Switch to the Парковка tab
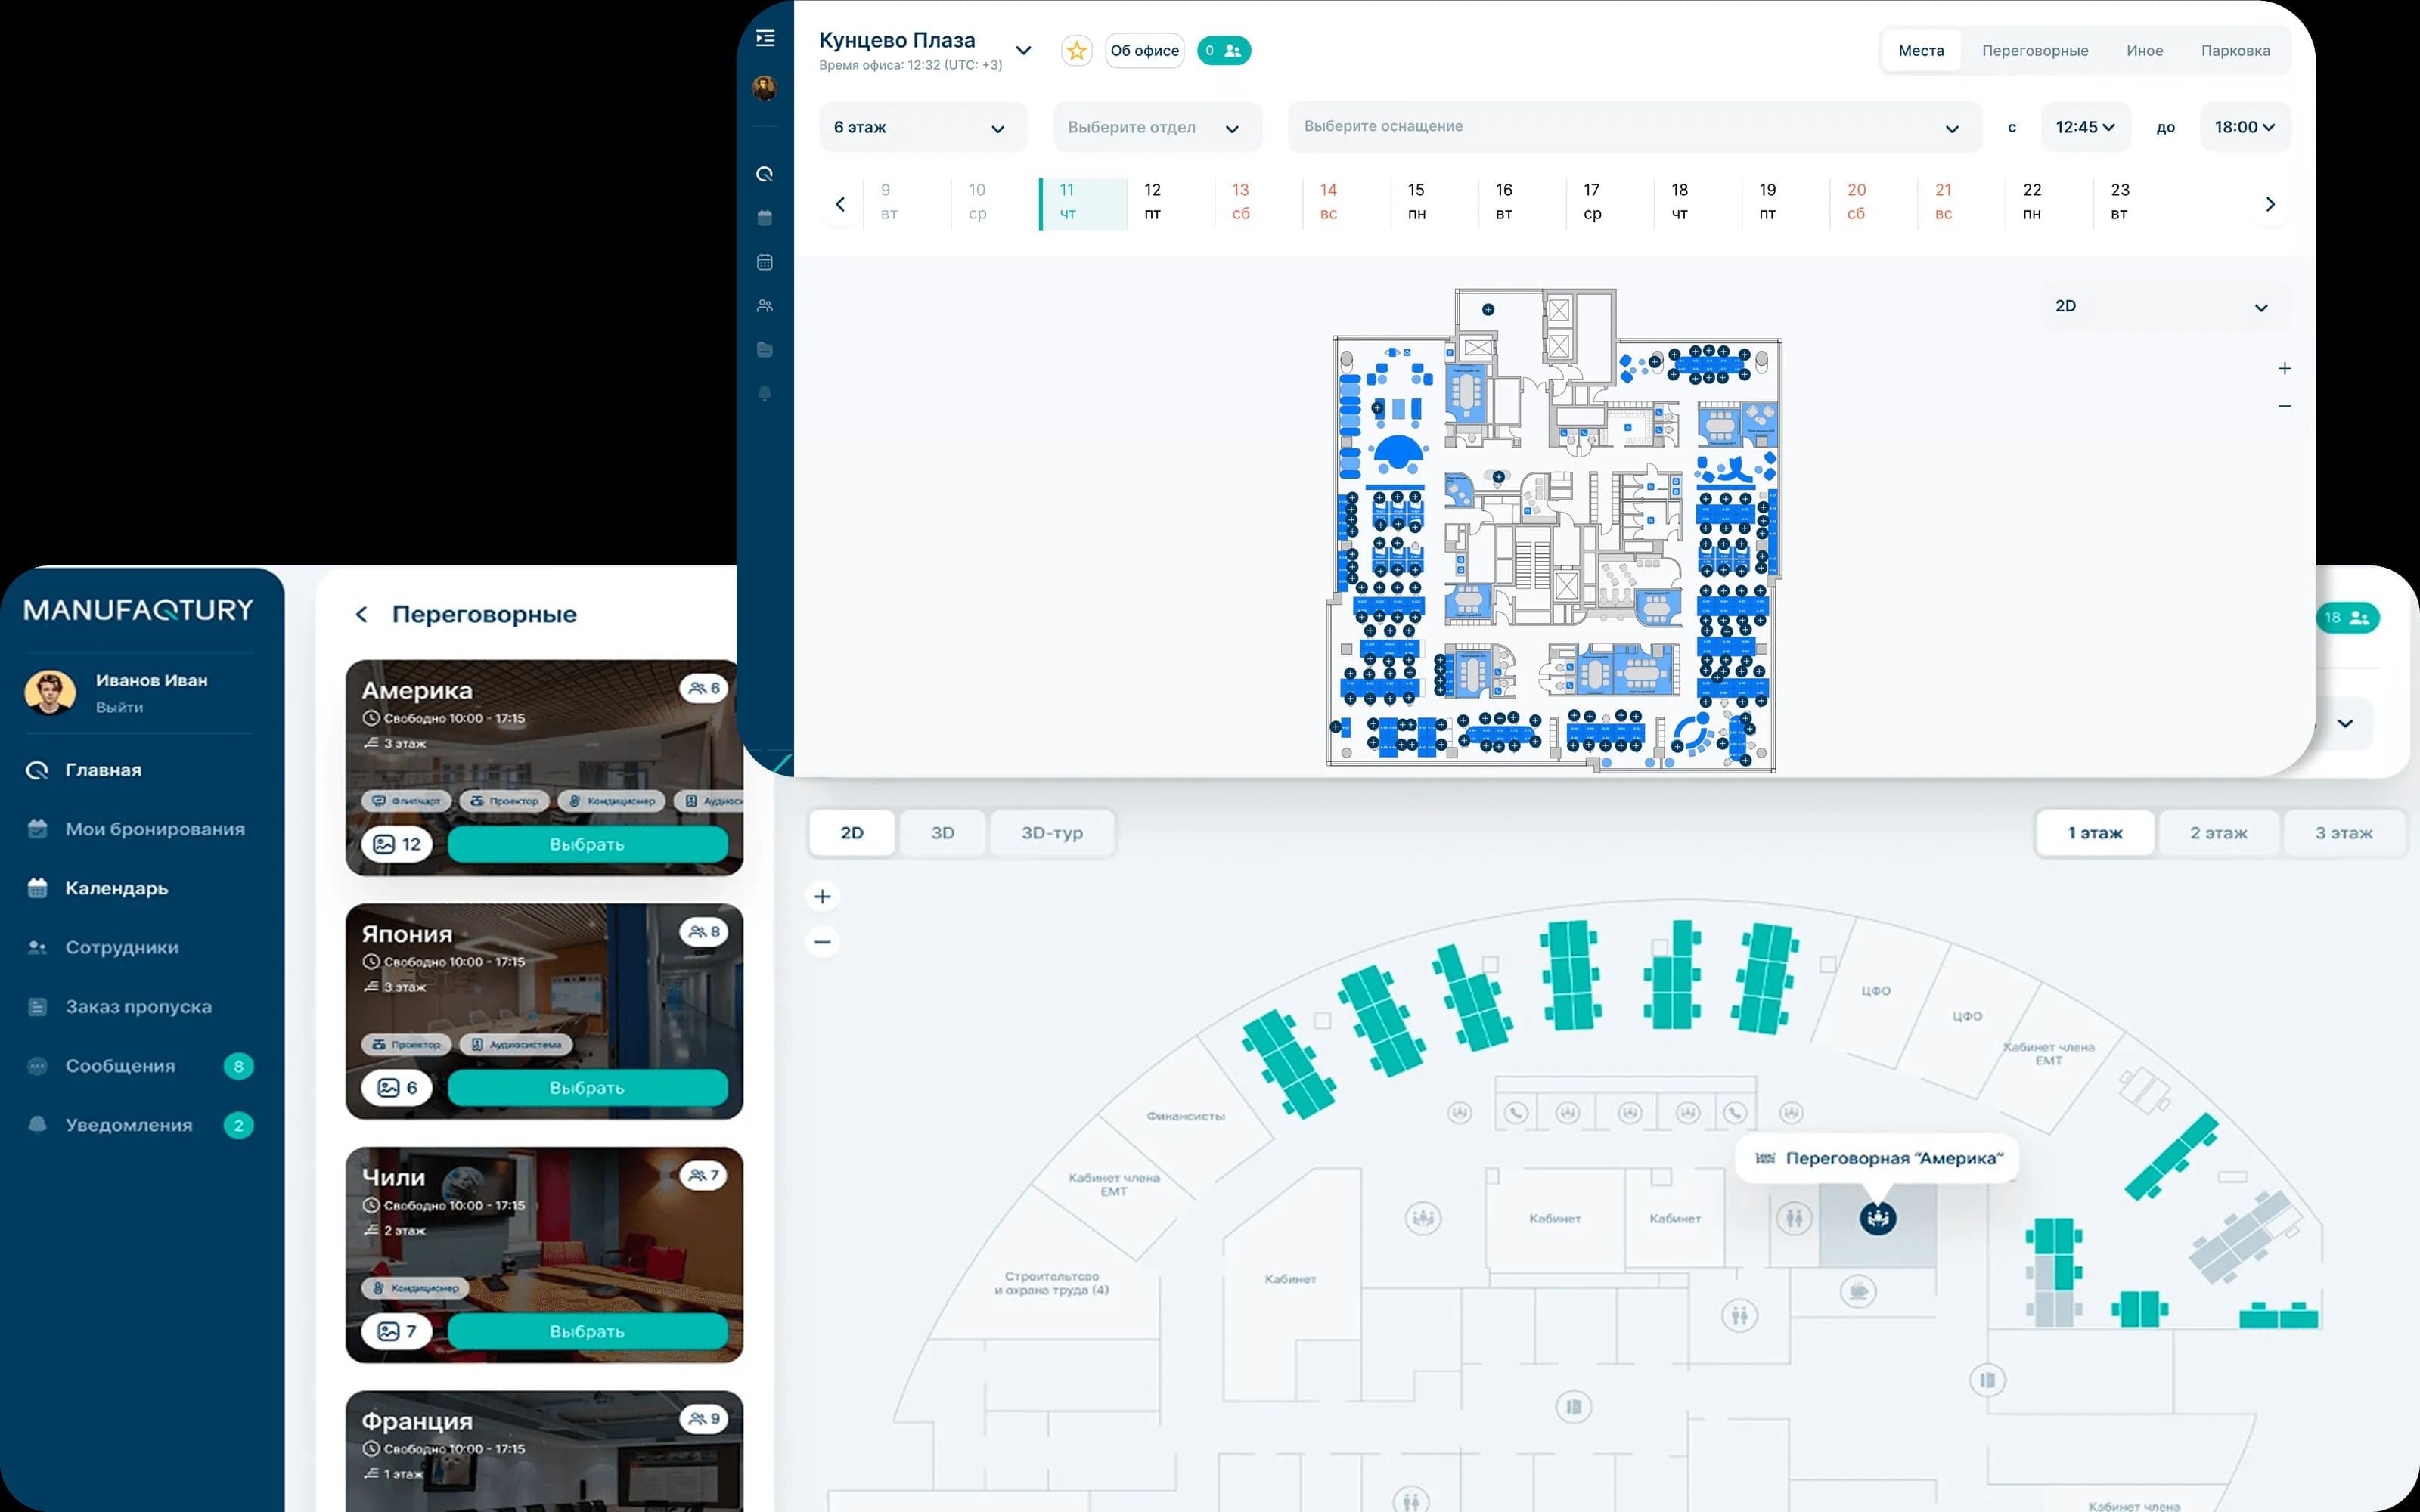This screenshot has height=1512, width=2420. click(2235, 51)
